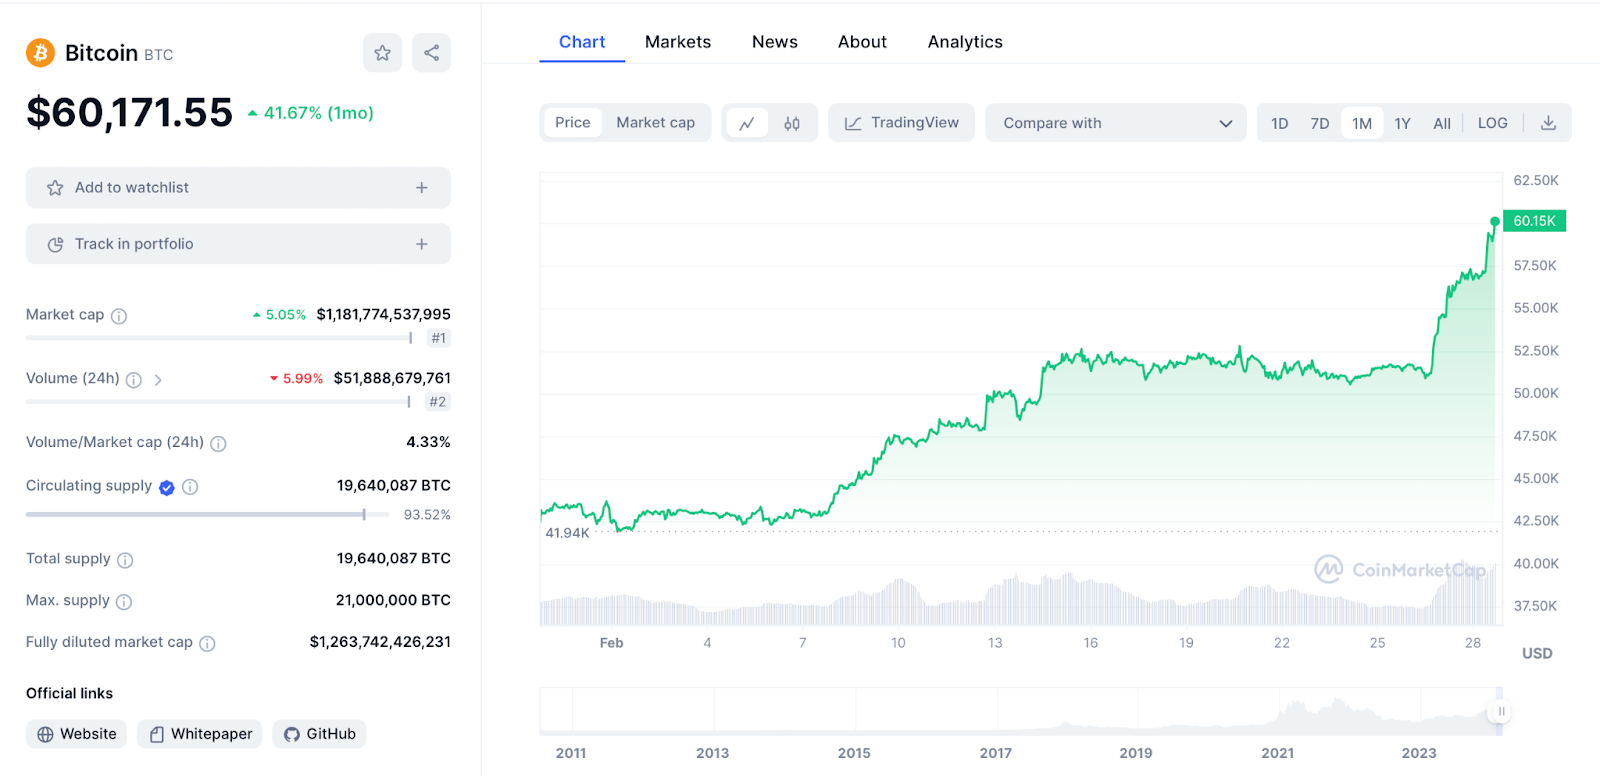Open the share button
1600x776 pixels.
431,53
